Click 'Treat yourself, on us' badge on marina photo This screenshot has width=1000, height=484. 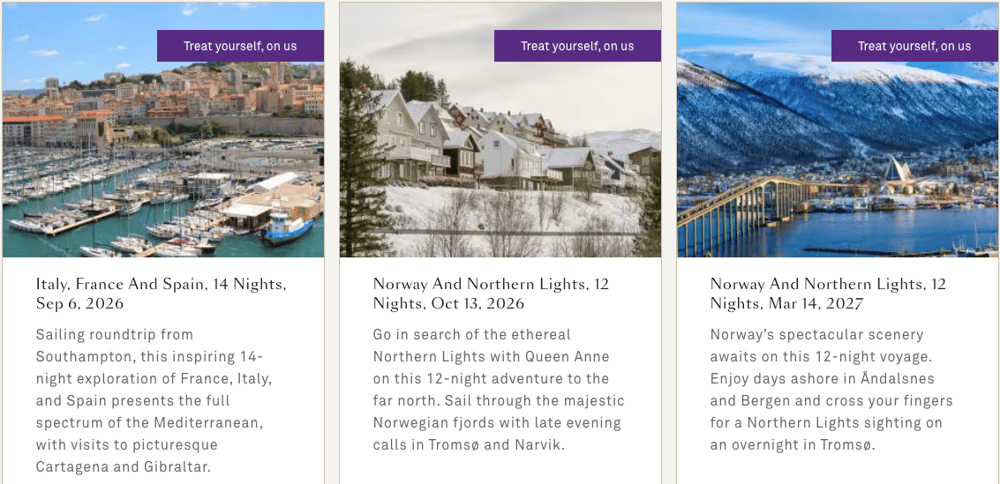[240, 46]
